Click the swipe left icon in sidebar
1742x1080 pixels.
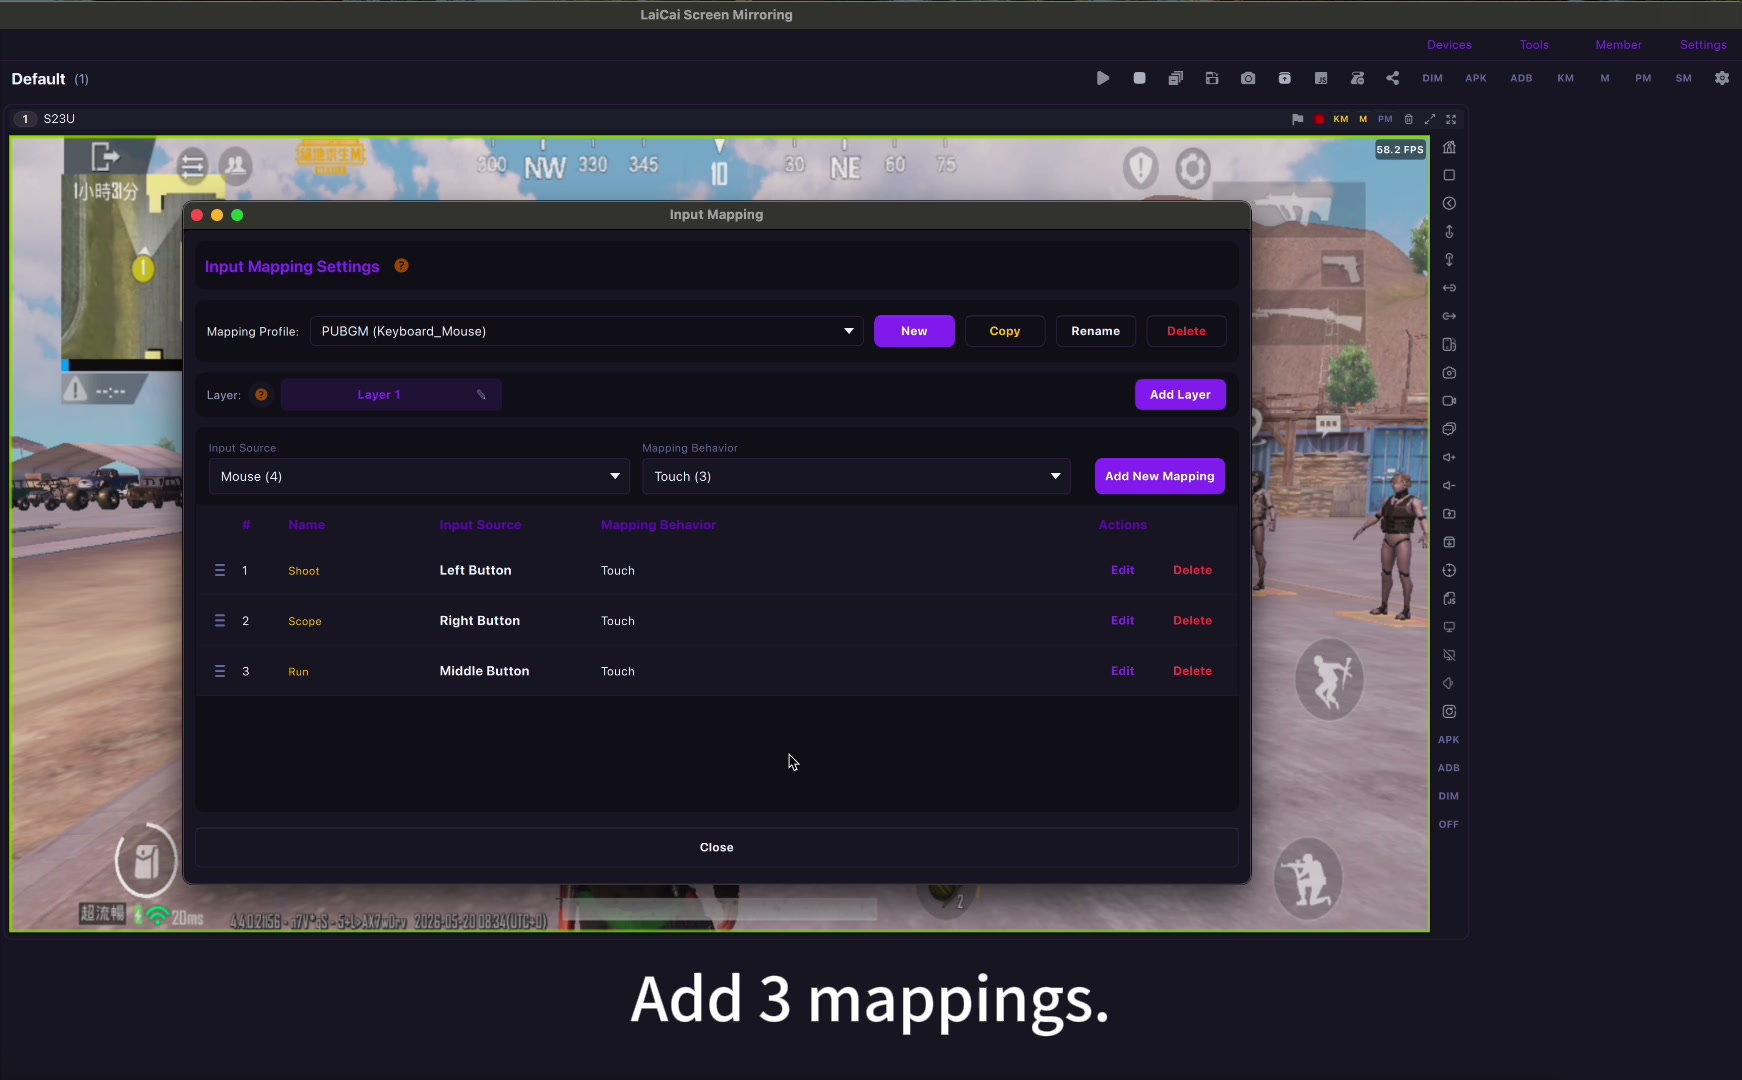pos(1449,288)
